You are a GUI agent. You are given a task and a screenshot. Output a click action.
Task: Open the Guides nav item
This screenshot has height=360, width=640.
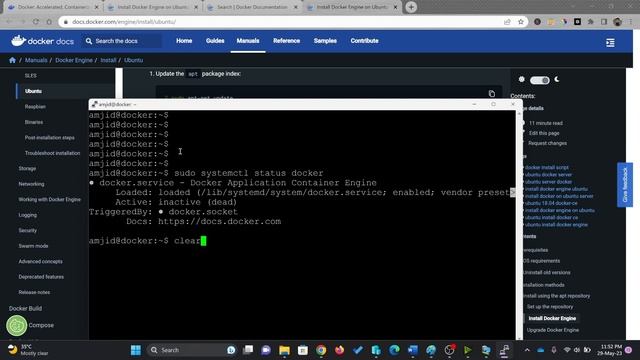point(215,41)
